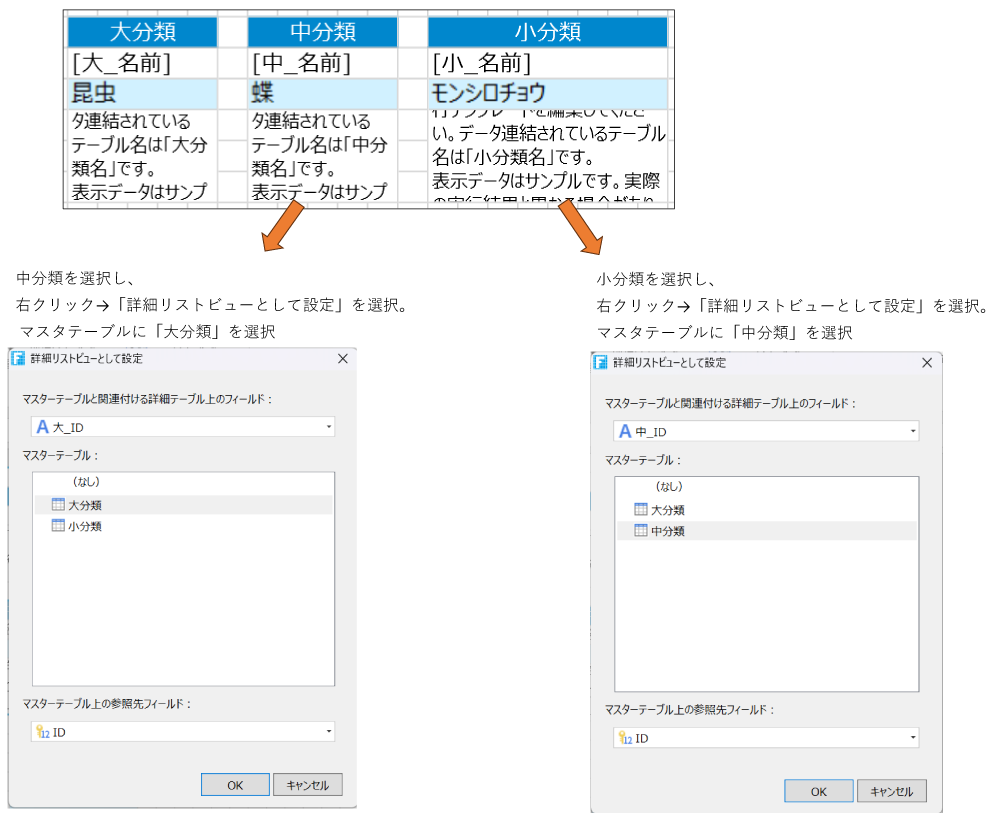Image resolution: width=1000 pixels, height=825 pixels.
Task: Click the table icon beside 大分類 in right dialog
Action: coord(641,509)
